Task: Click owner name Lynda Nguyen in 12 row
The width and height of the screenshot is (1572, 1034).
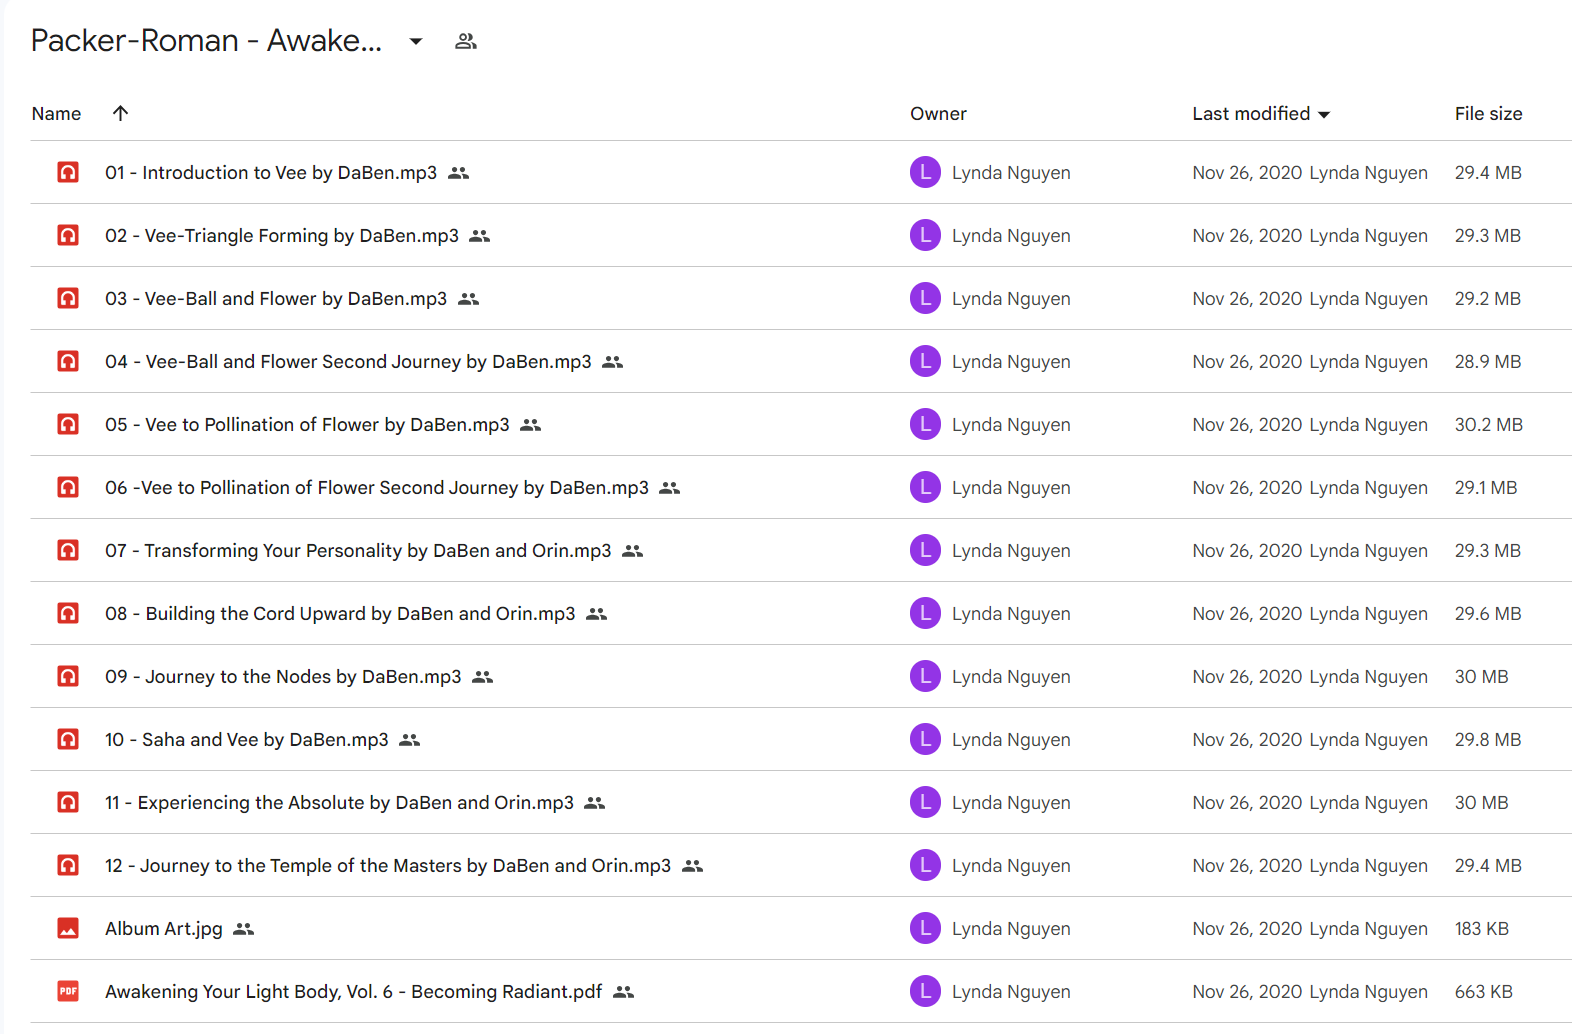Action: tap(1011, 866)
